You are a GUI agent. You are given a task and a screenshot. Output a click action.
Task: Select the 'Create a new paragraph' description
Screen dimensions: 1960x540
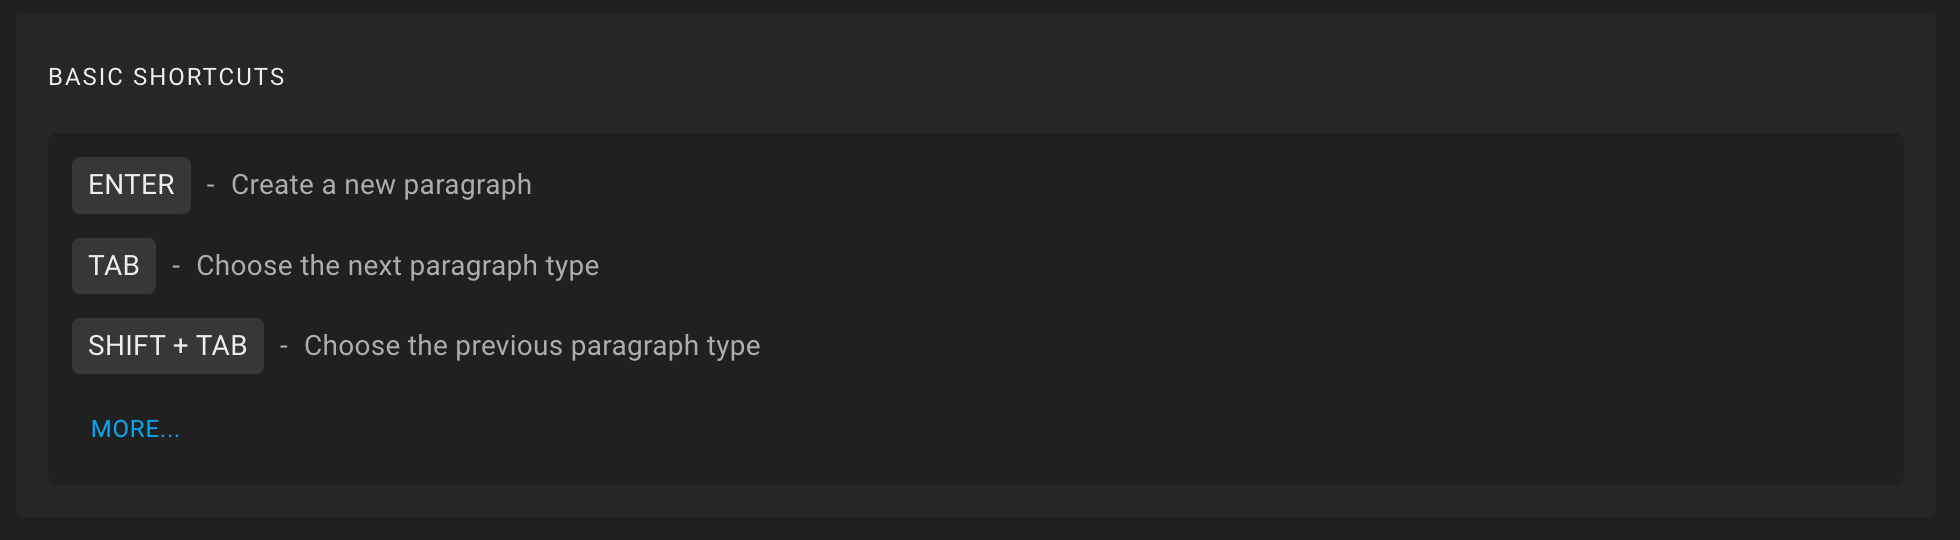[381, 185]
